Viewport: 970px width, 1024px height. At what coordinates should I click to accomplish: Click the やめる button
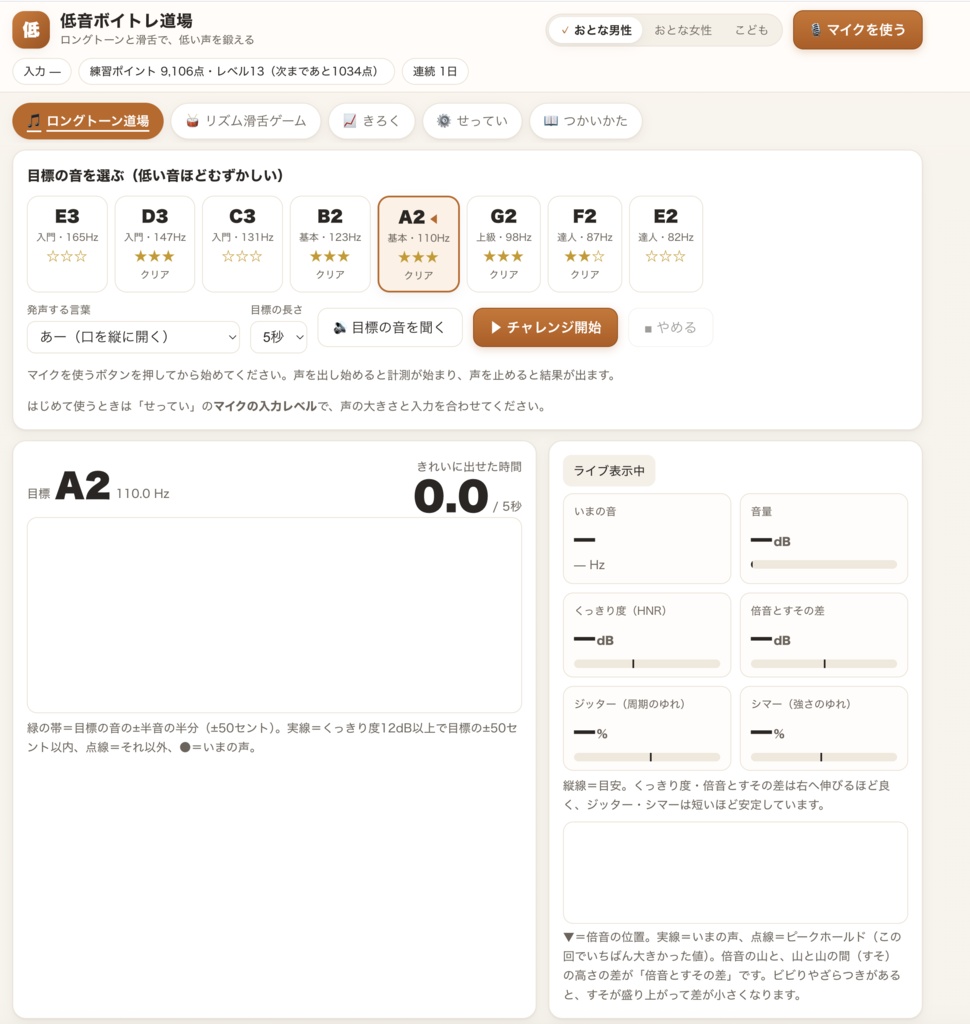pos(670,327)
